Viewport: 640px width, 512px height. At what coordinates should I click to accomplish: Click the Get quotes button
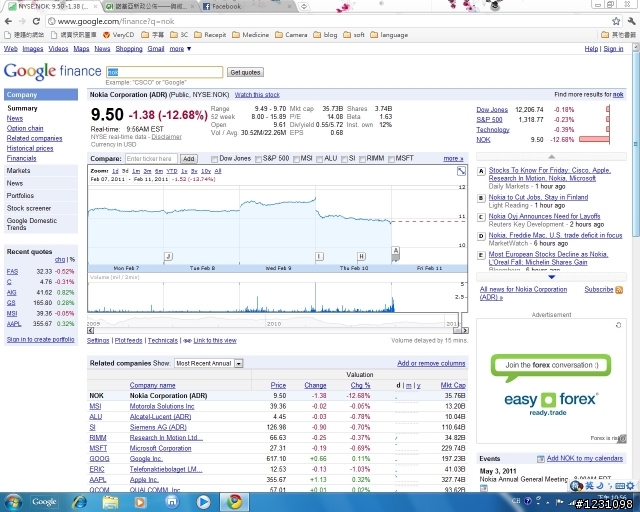coord(245,72)
